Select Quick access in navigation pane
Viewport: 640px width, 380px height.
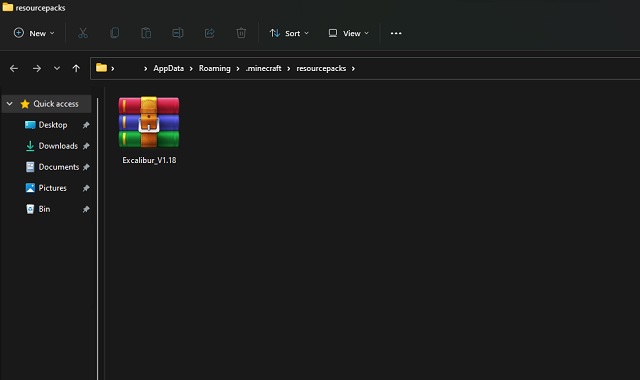coord(47,104)
